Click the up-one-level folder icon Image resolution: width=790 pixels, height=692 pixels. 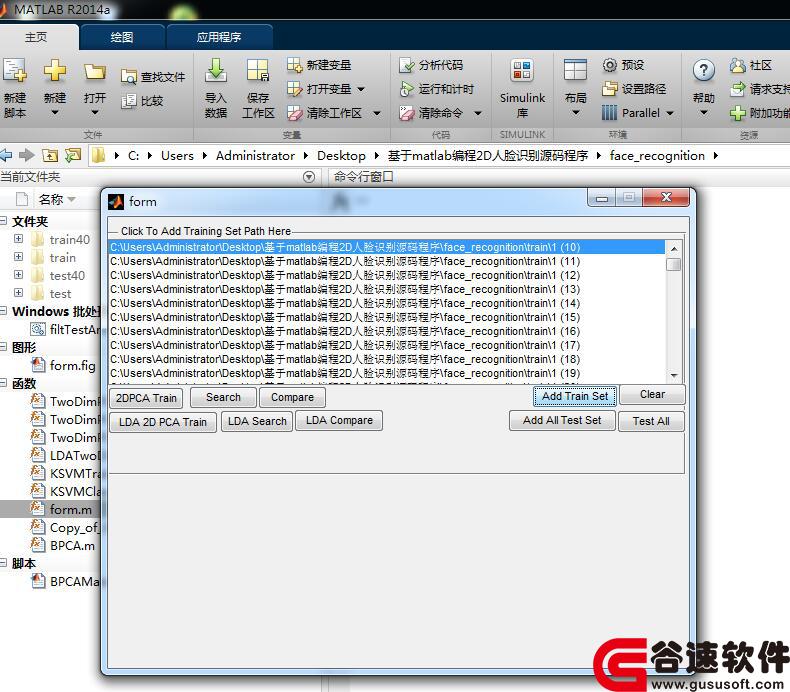(50, 155)
